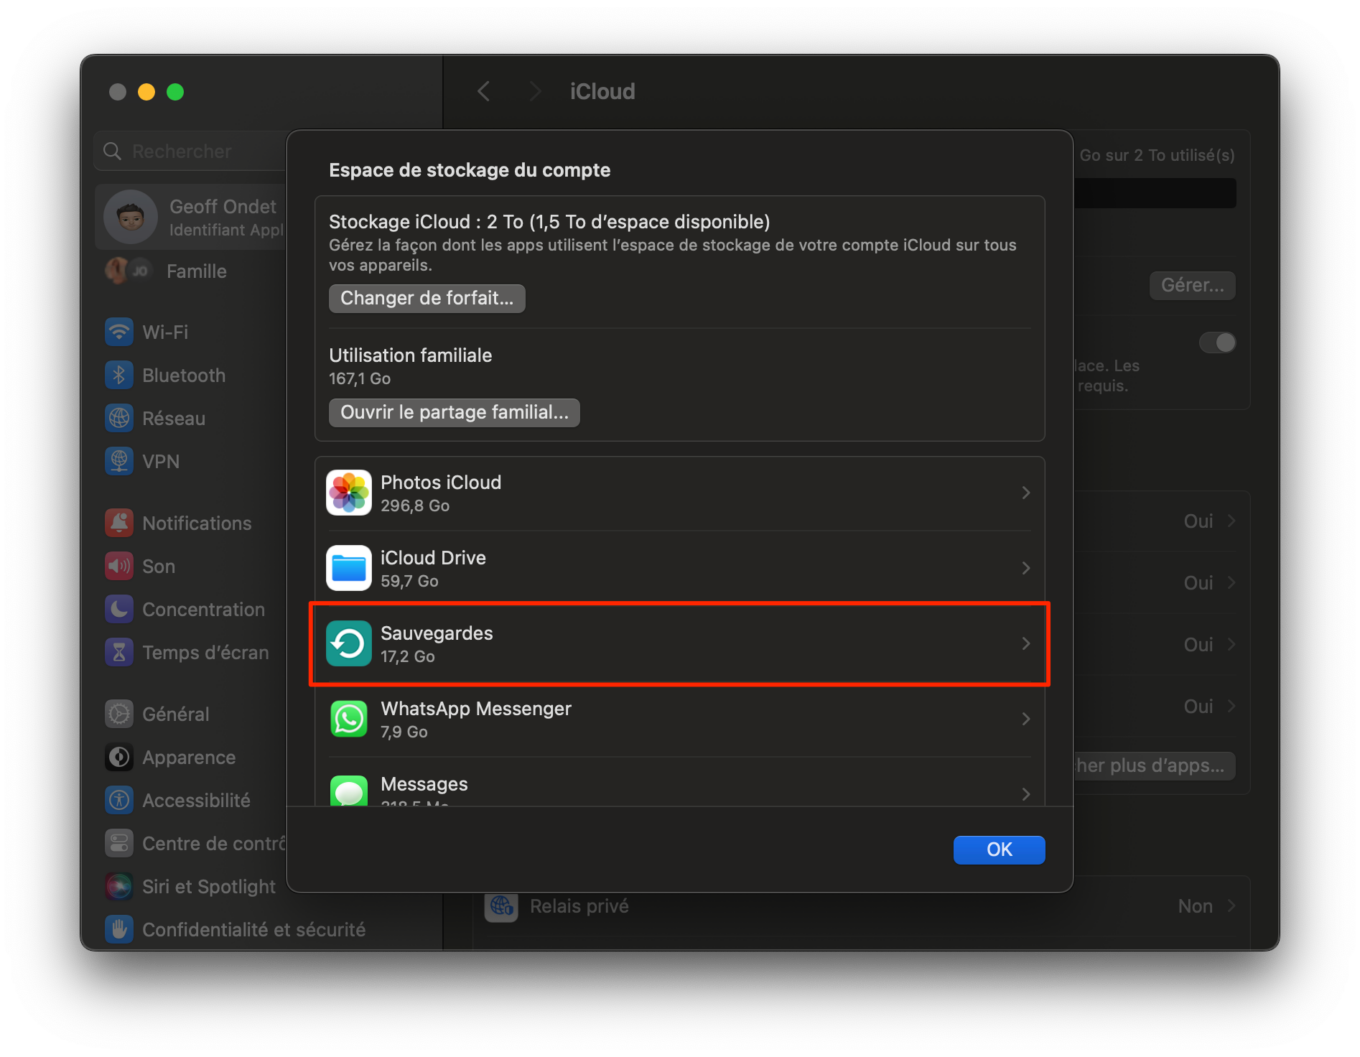
Task: Open the Réseau globe icon
Action: 119,418
